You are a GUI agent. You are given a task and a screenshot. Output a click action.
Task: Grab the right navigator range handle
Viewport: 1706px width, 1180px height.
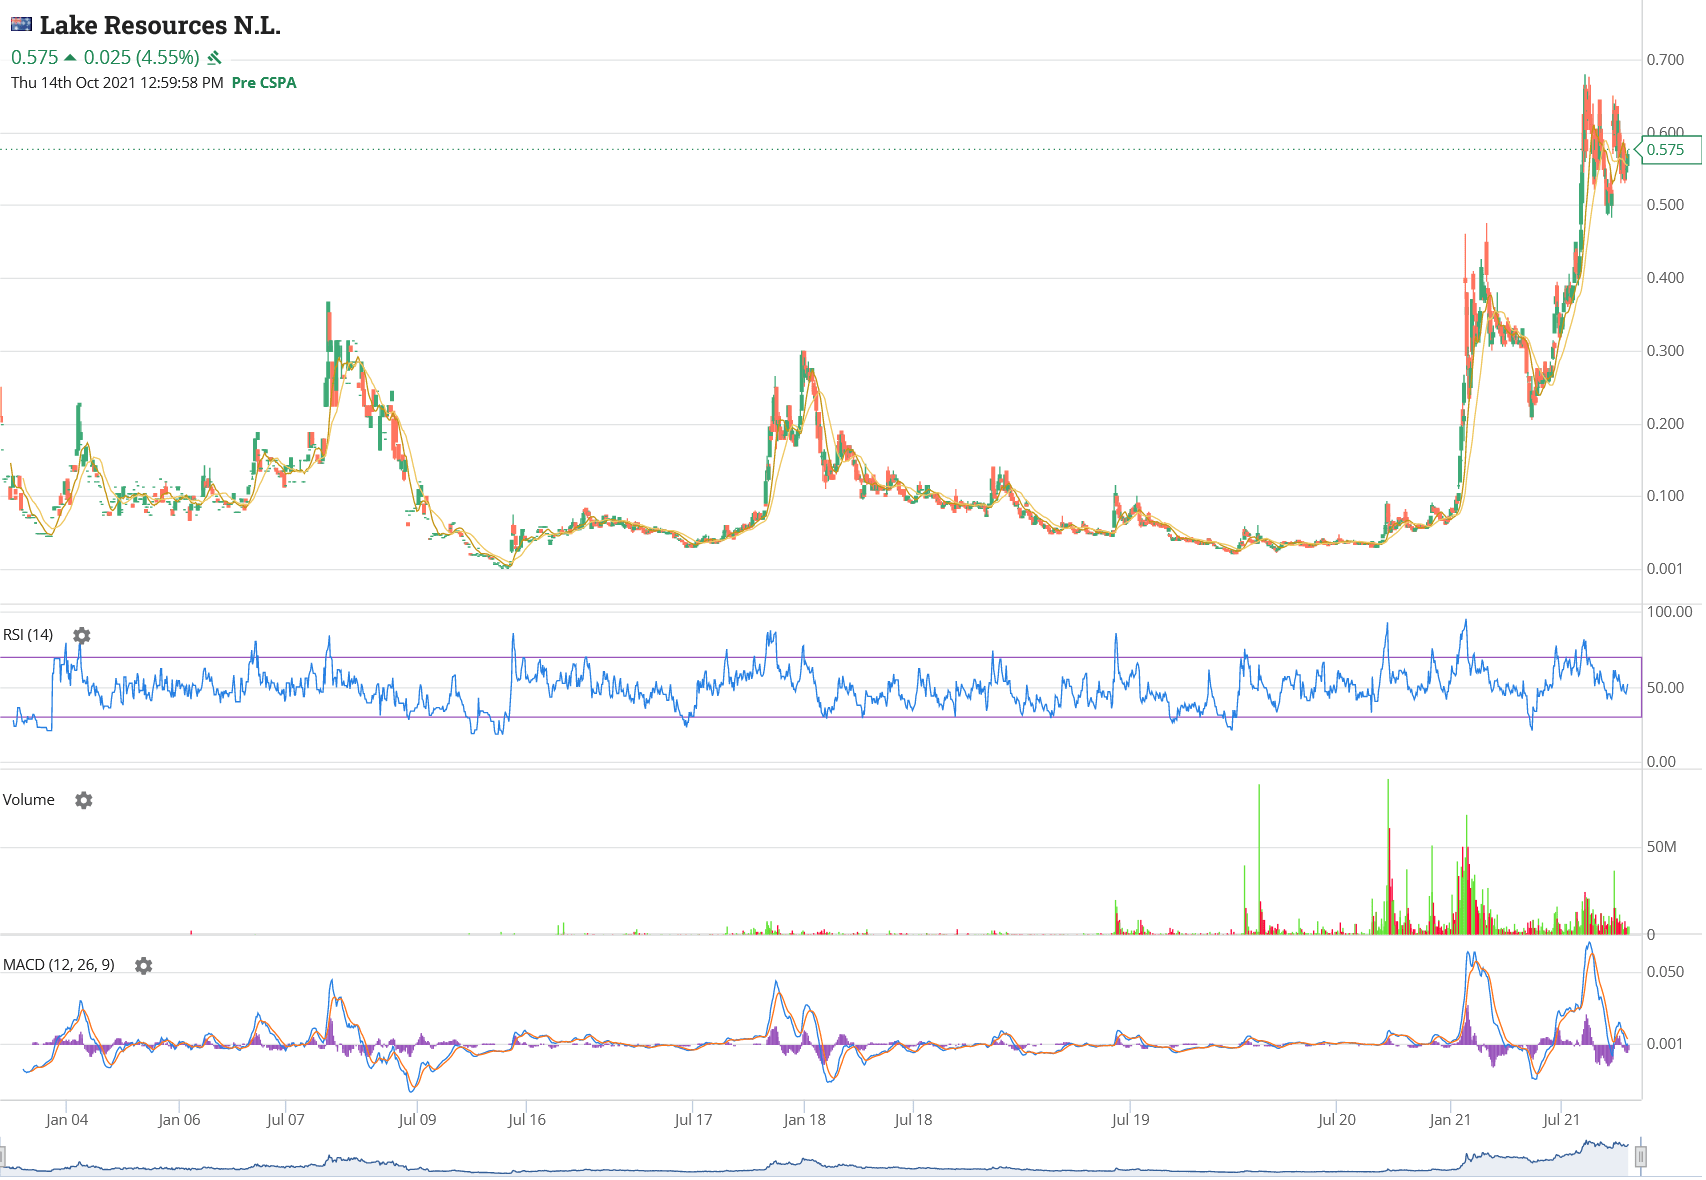[1641, 1158]
